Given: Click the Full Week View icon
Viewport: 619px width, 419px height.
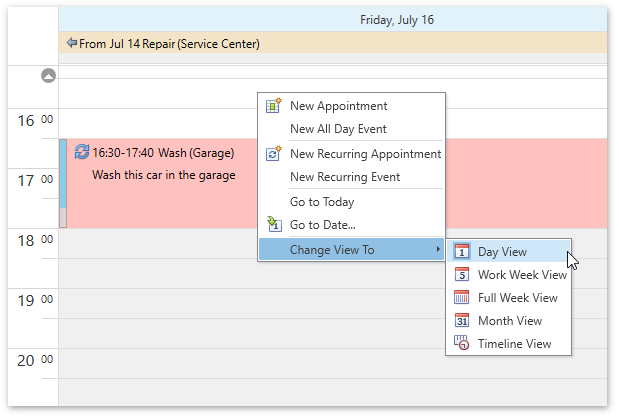Looking at the screenshot, I should click(x=461, y=297).
